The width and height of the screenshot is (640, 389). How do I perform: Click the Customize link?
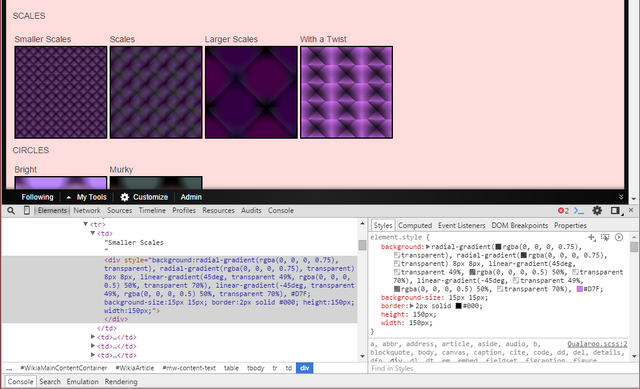tap(150, 197)
